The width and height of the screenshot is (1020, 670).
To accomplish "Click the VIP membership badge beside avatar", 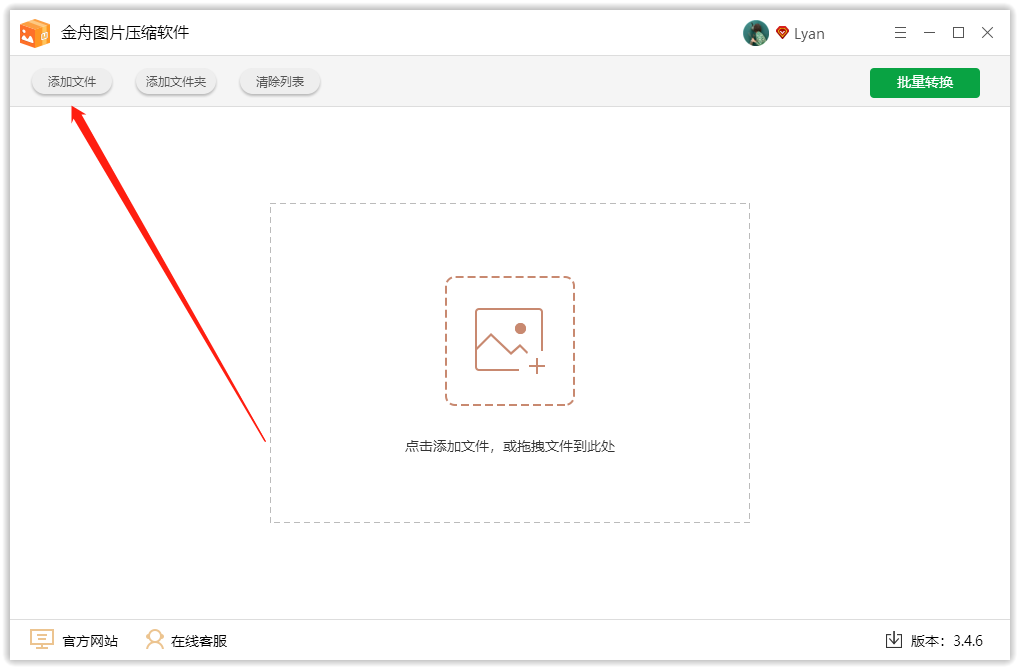I will click(781, 32).
